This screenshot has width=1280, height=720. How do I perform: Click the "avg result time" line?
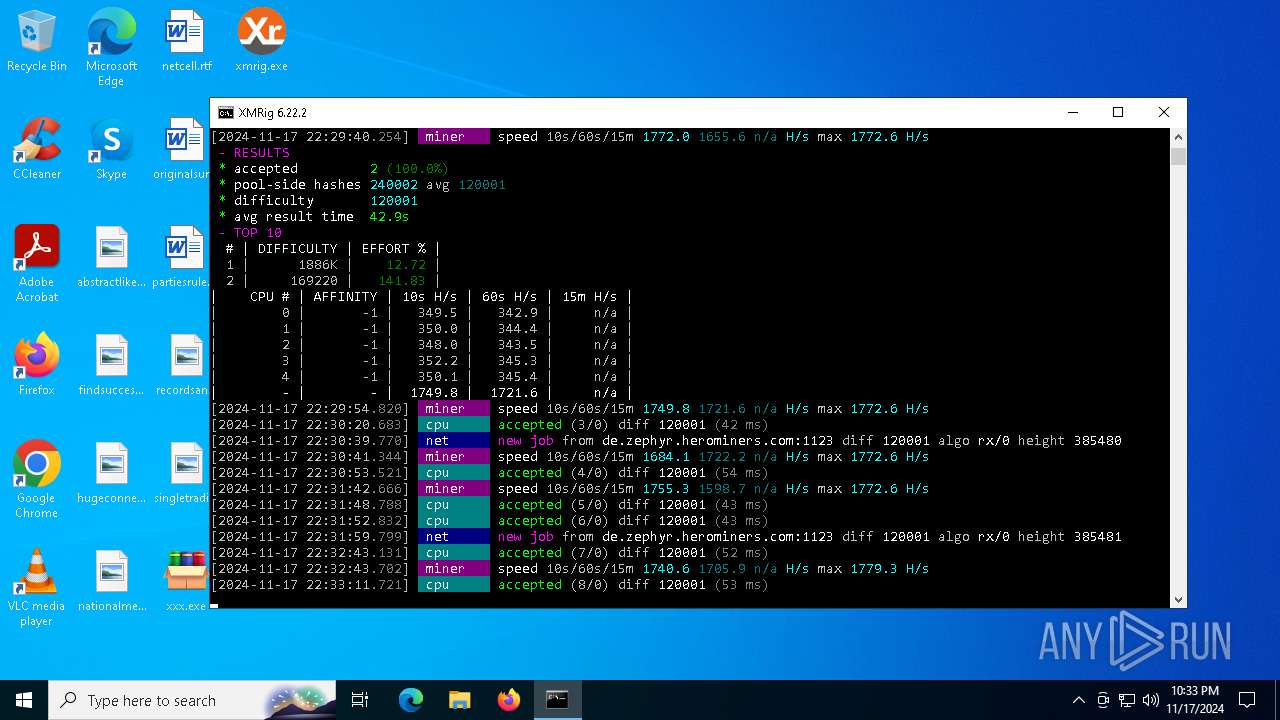tap(314, 217)
